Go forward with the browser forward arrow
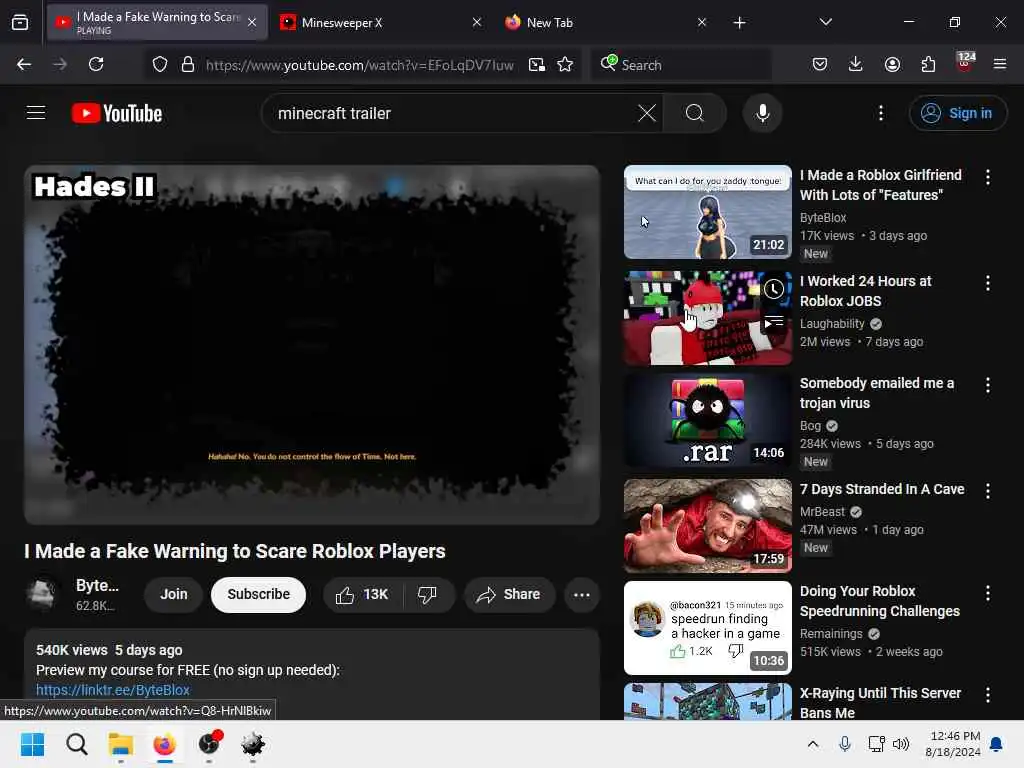Viewport: 1024px width, 768px height. [60, 64]
